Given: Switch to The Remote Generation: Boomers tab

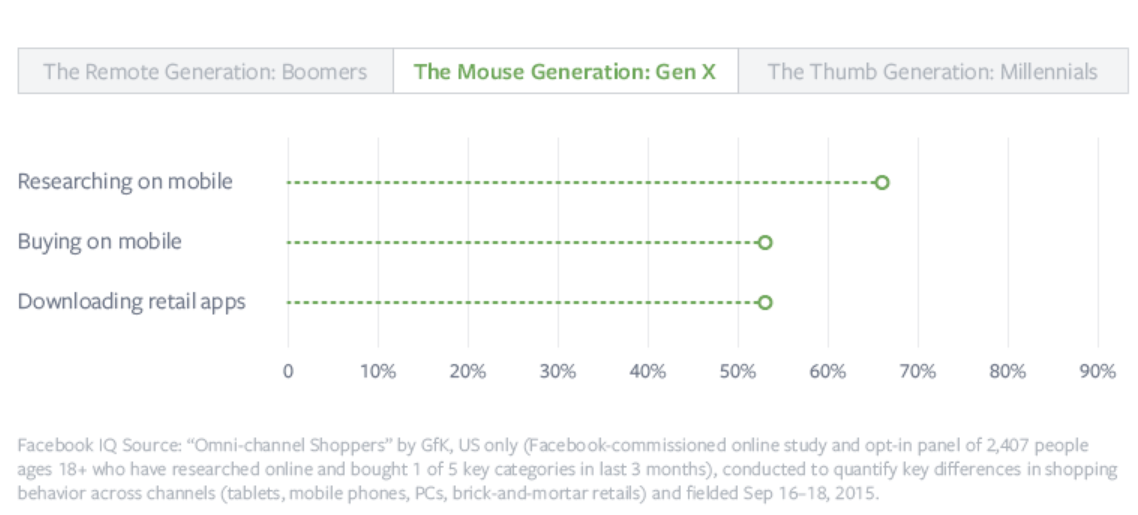Looking at the screenshot, I should [205, 71].
